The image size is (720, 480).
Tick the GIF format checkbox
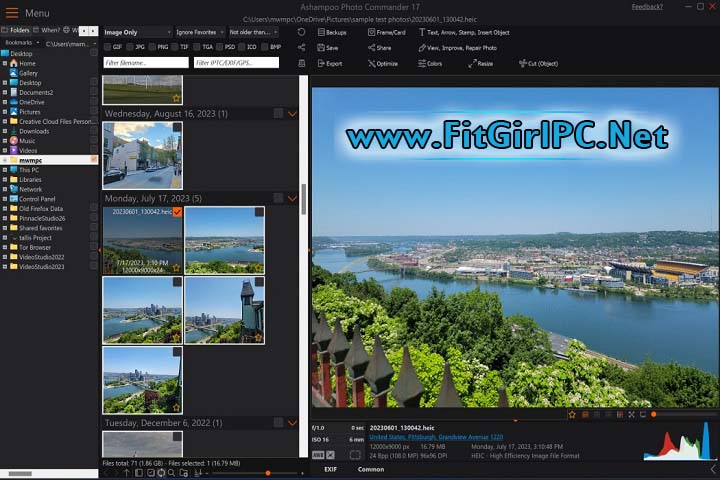coord(108,47)
